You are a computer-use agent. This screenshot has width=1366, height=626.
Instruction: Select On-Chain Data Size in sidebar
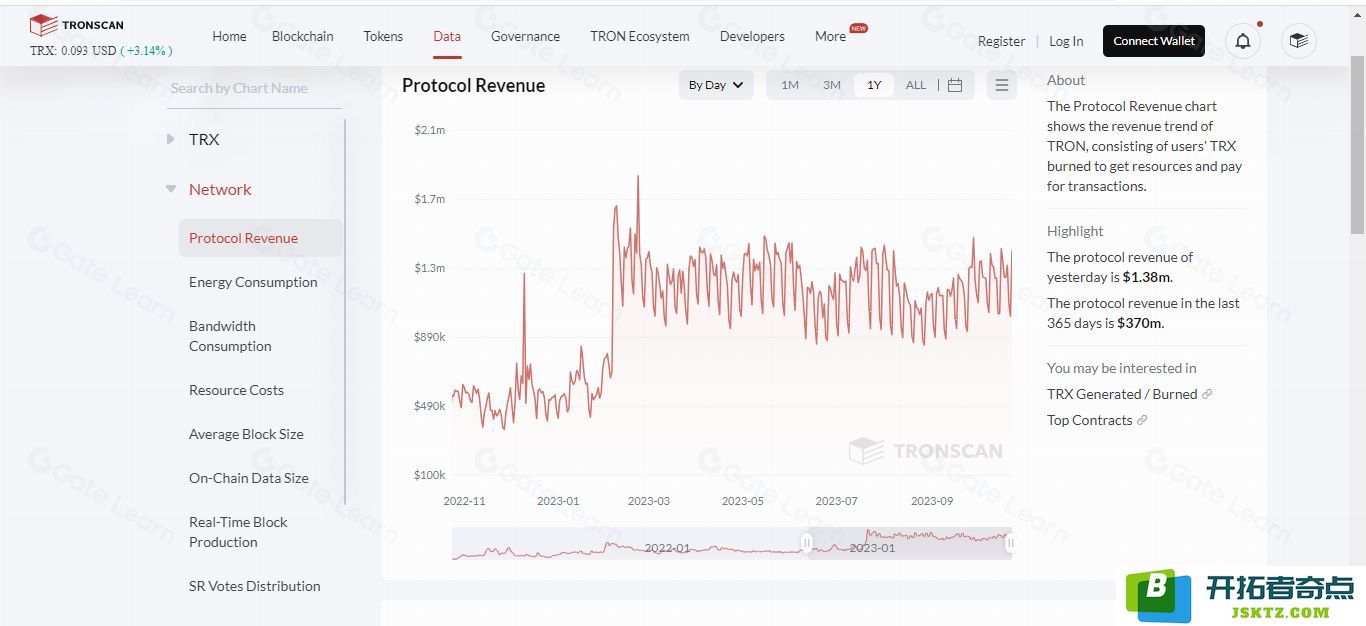click(249, 478)
